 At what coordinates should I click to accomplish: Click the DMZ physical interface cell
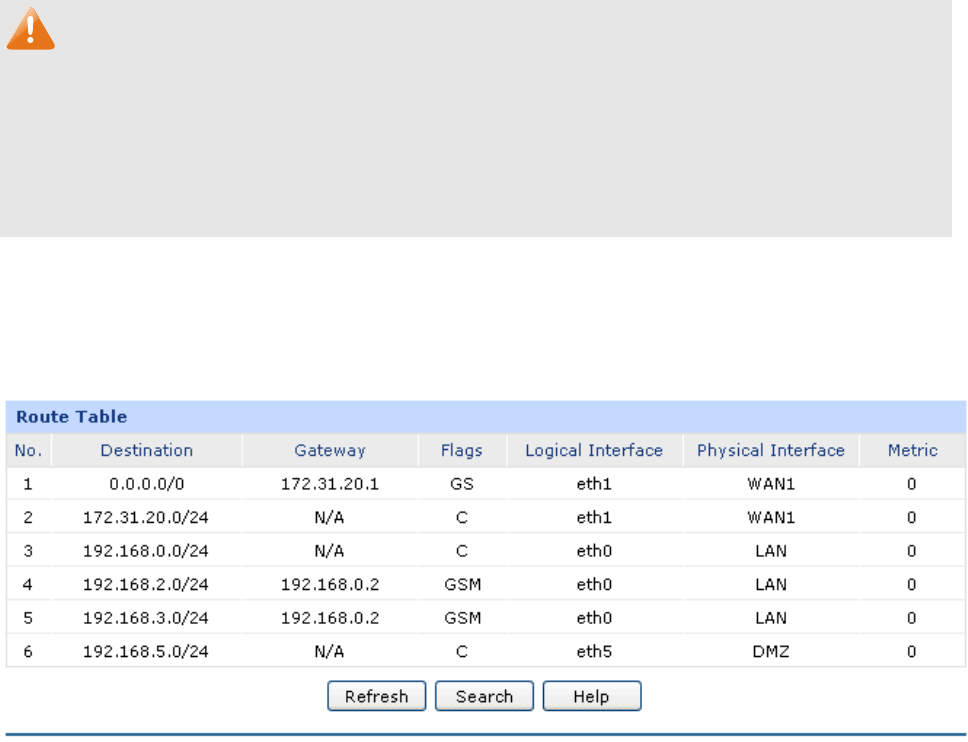tap(771, 651)
